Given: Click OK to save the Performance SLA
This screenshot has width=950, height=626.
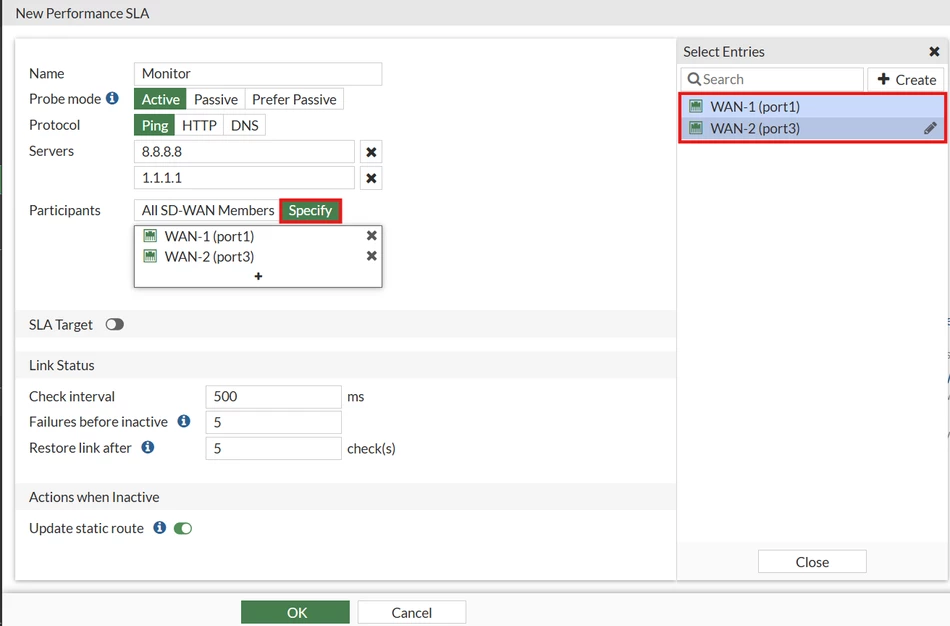Looking at the screenshot, I should tap(296, 613).
